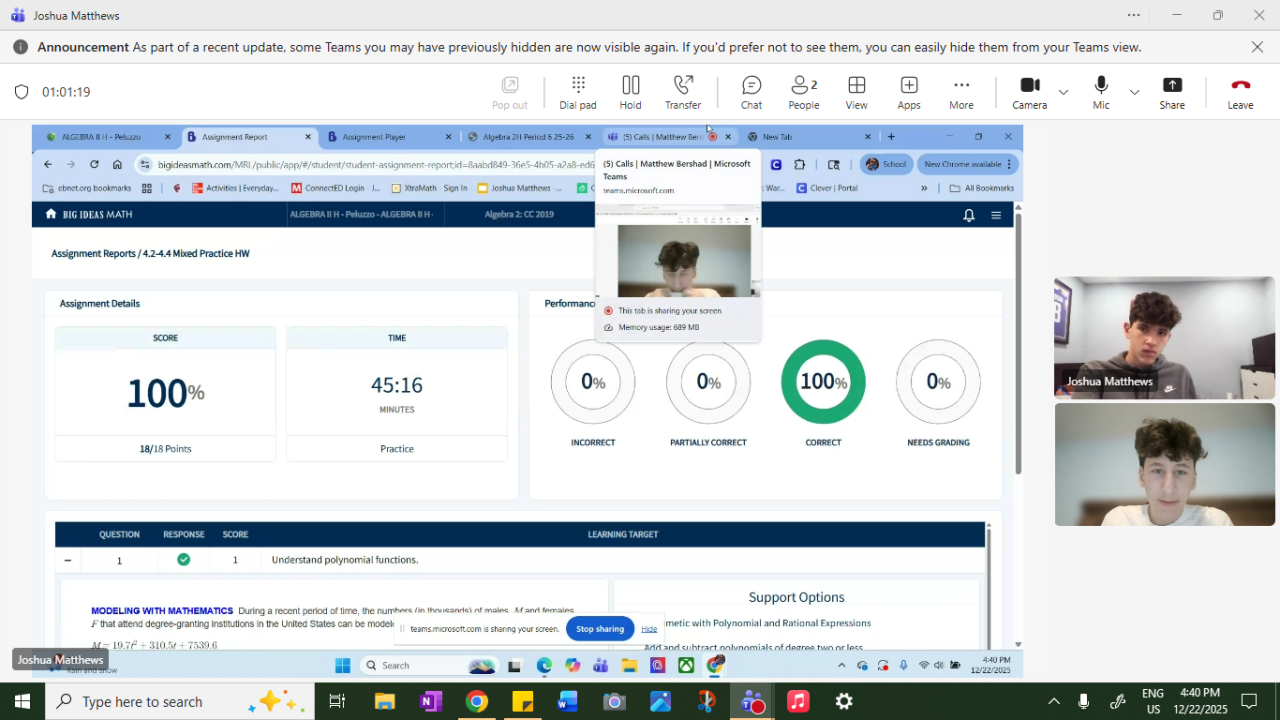1280x720 pixels.
Task: Dismiss the Announcement banner
Action: tap(1257, 47)
